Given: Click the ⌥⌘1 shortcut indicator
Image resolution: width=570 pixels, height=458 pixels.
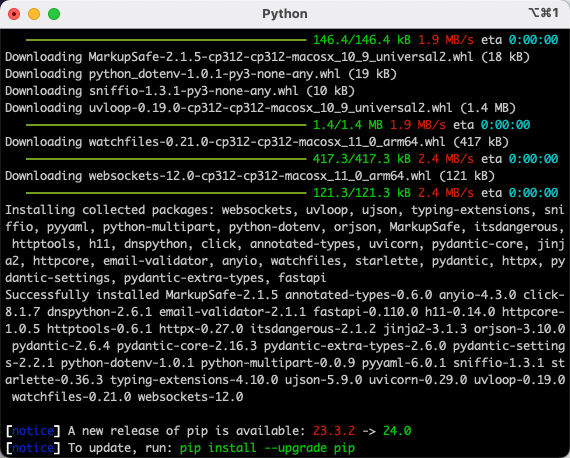Looking at the screenshot, I should point(543,13).
